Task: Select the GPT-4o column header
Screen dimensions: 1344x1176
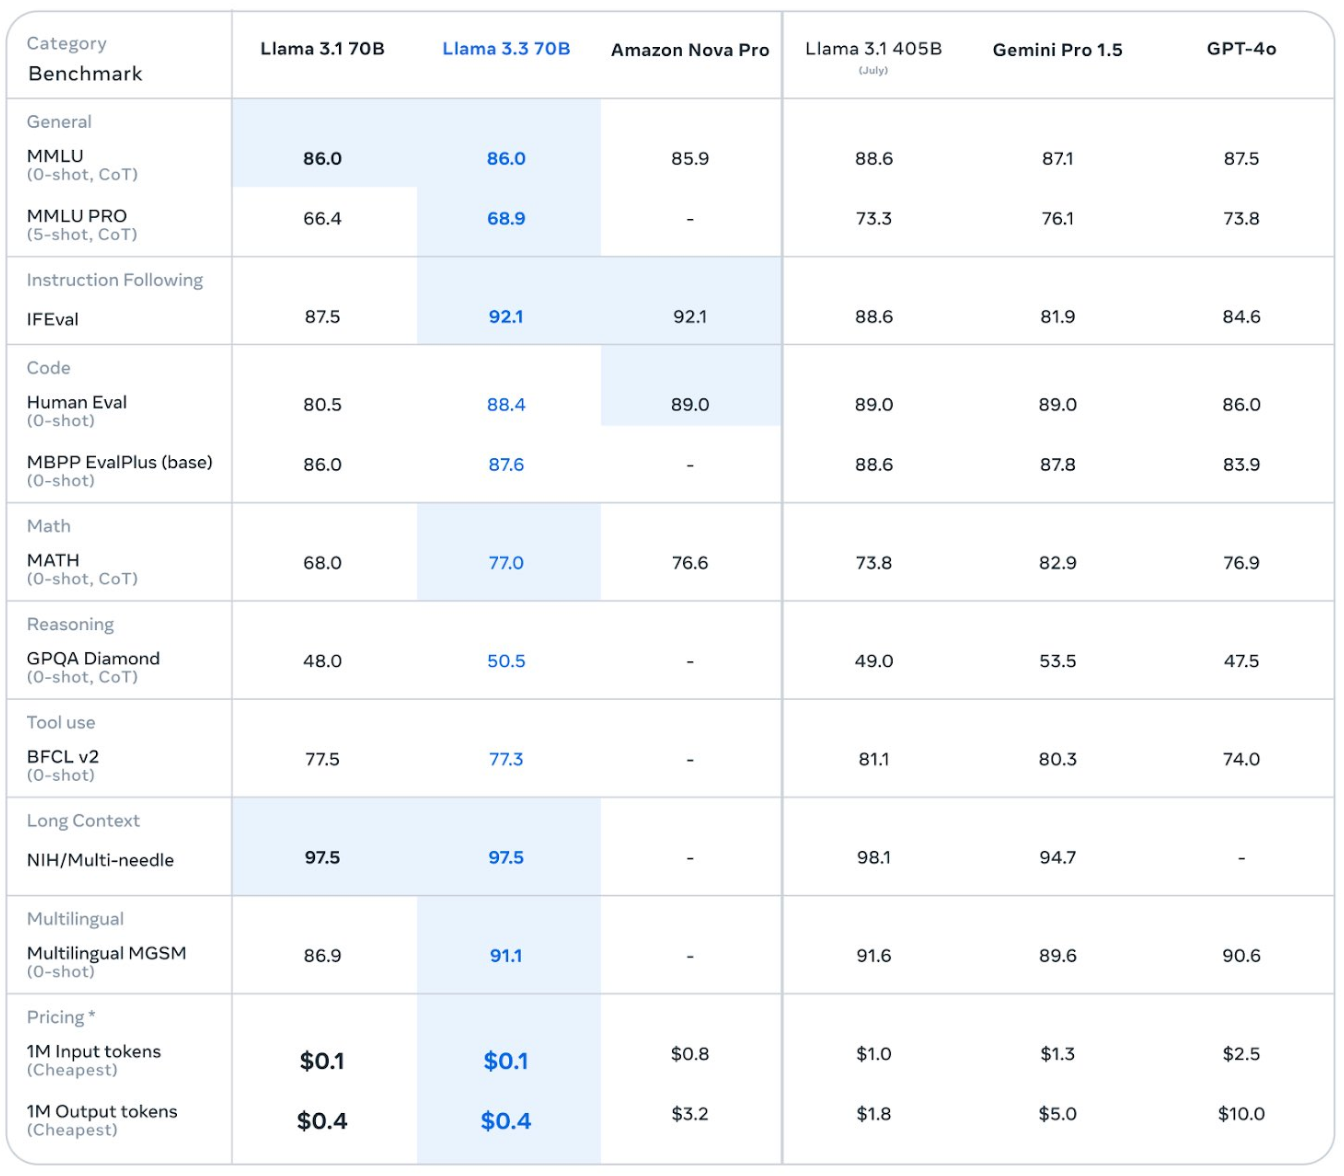Action: (x=1241, y=49)
